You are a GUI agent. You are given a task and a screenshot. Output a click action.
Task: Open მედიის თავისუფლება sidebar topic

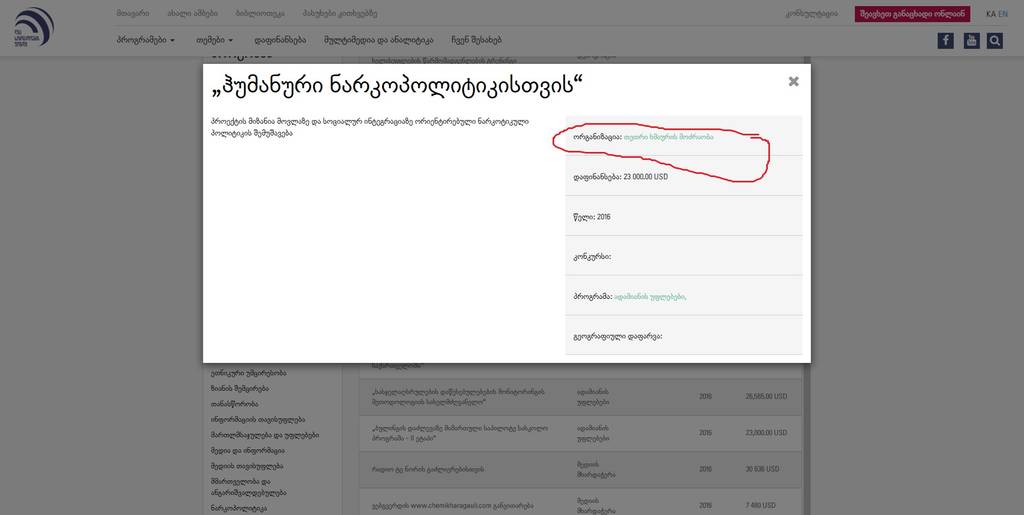247,467
